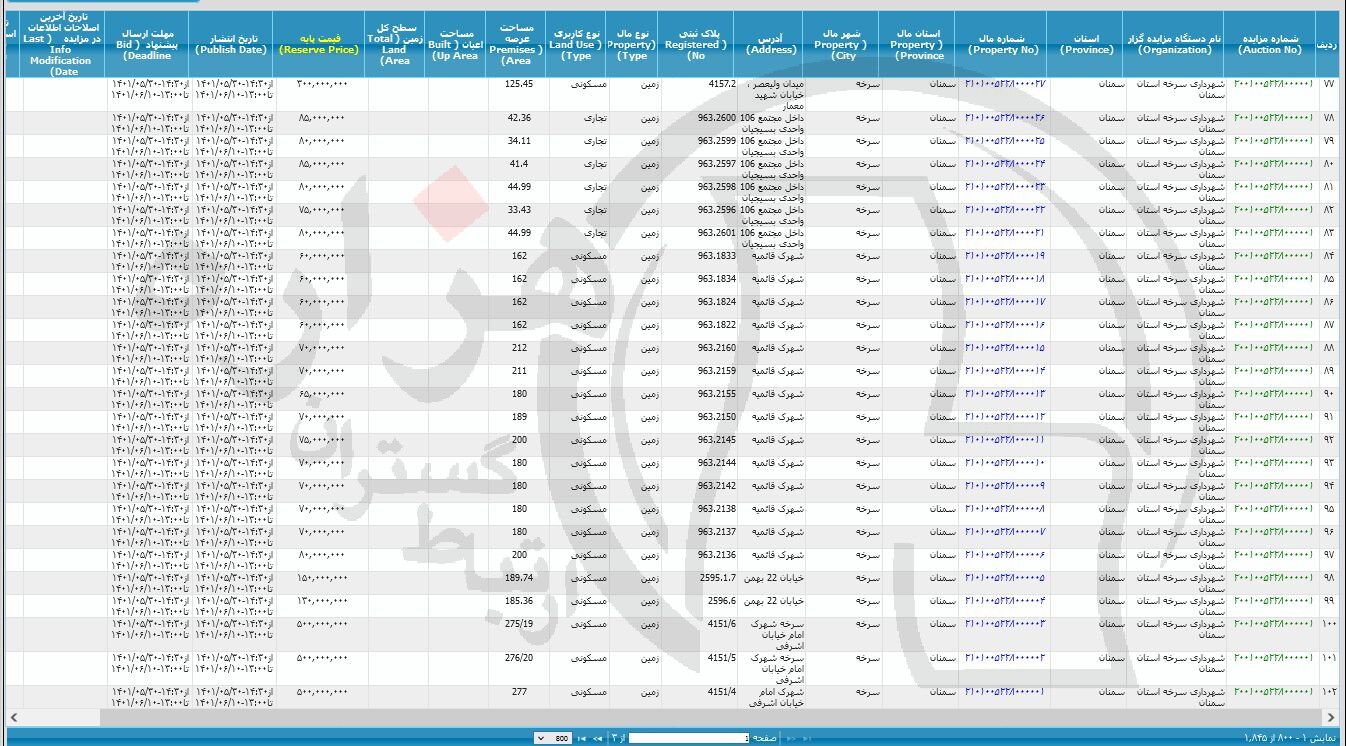Sort by the Address column header
The image size is (1346, 746).
tap(770, 43)
